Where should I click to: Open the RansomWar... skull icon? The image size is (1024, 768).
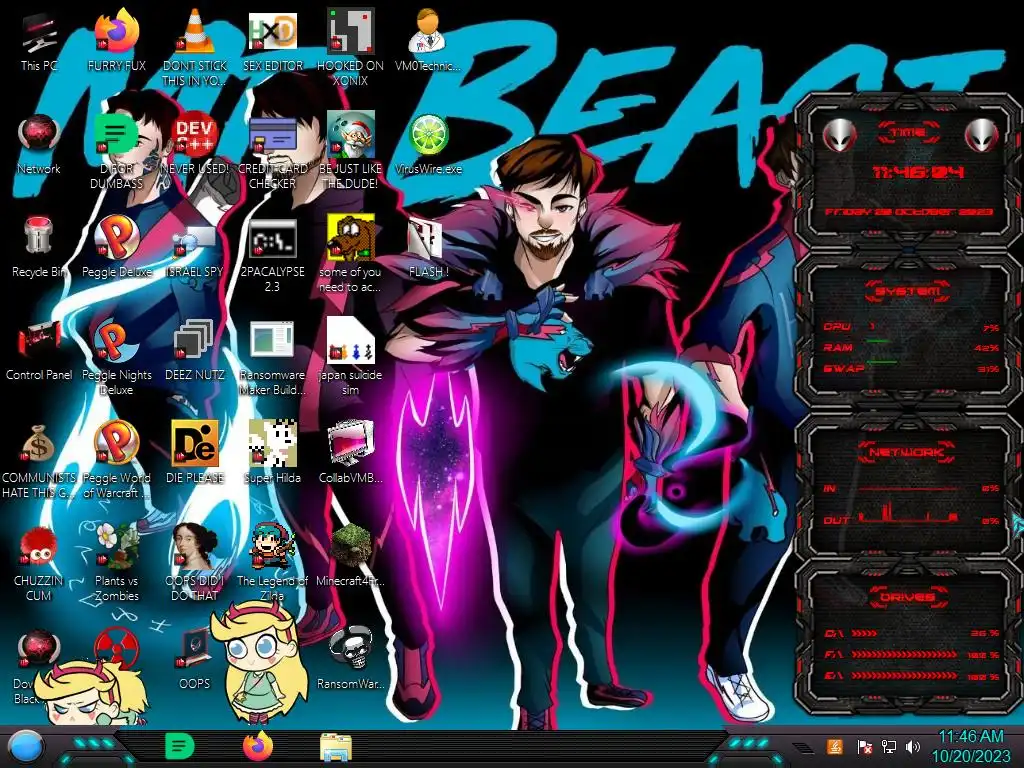350,658
